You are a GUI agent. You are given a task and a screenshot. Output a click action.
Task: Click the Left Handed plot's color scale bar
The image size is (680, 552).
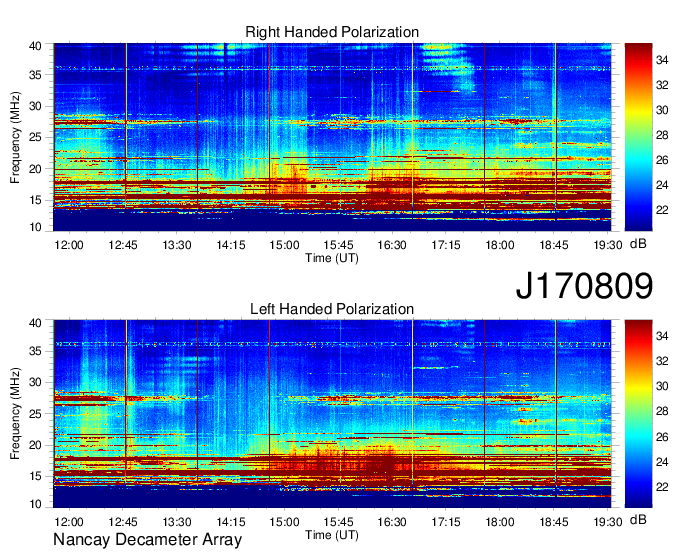[638, 414]
